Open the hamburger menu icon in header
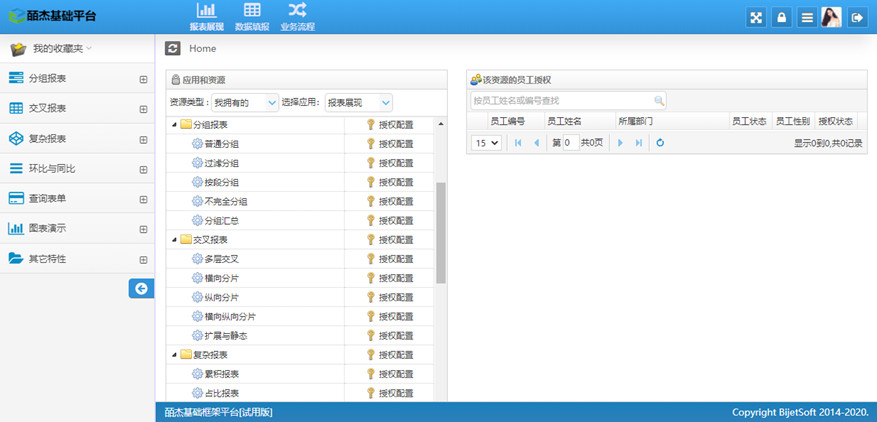The width and height of the screenshot is (877, 422). tap(806, 17)
